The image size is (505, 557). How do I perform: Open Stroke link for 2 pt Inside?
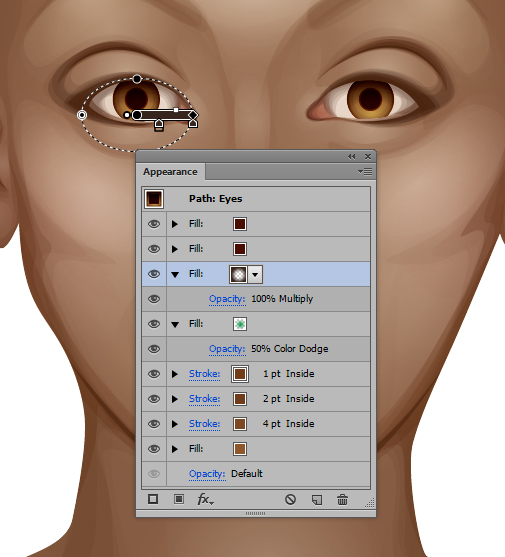pyautogui.click(x=204, y=399)
